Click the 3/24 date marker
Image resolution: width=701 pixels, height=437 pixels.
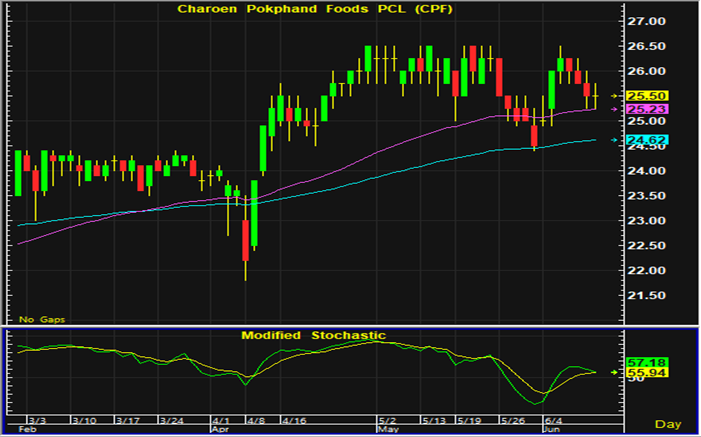[172, 421]
